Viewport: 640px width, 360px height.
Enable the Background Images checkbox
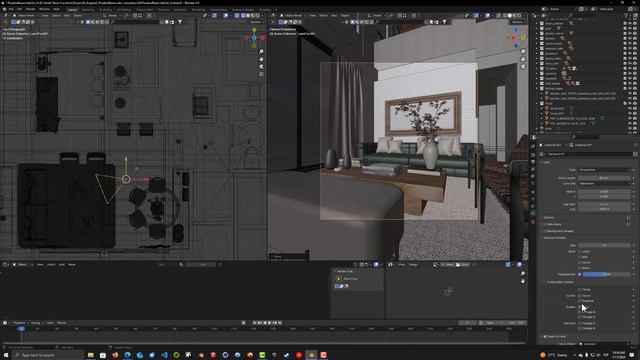click(545, 231)
